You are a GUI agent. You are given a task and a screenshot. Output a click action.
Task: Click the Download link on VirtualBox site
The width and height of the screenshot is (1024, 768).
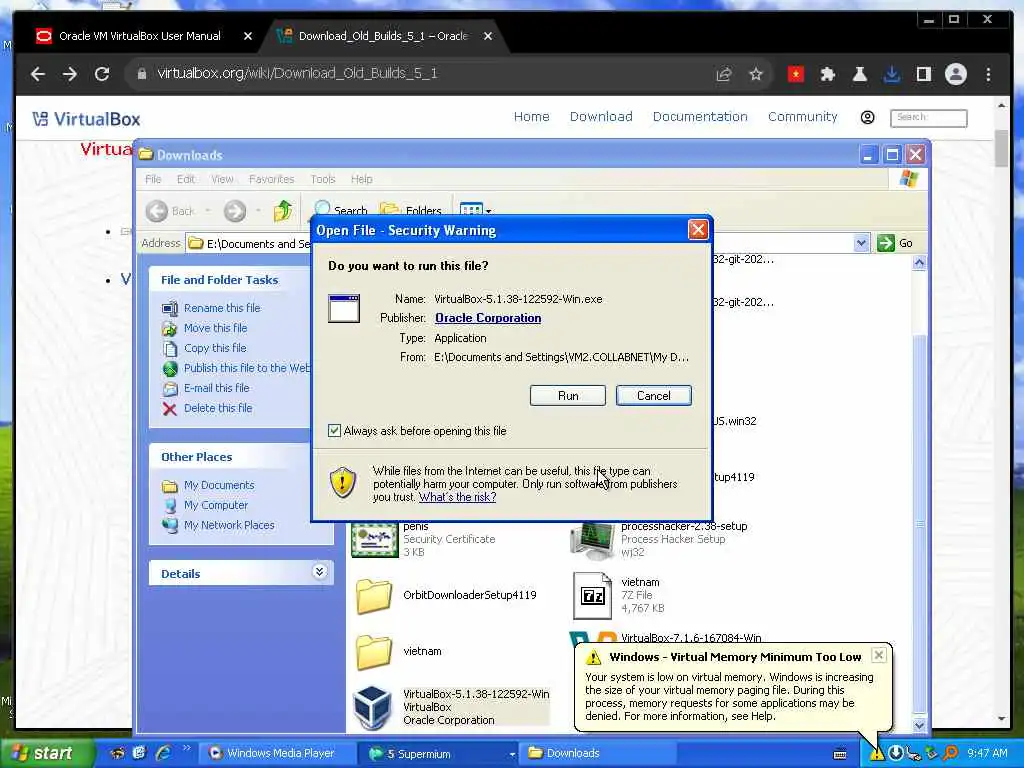pyautogui.click(x=601, y=116)
